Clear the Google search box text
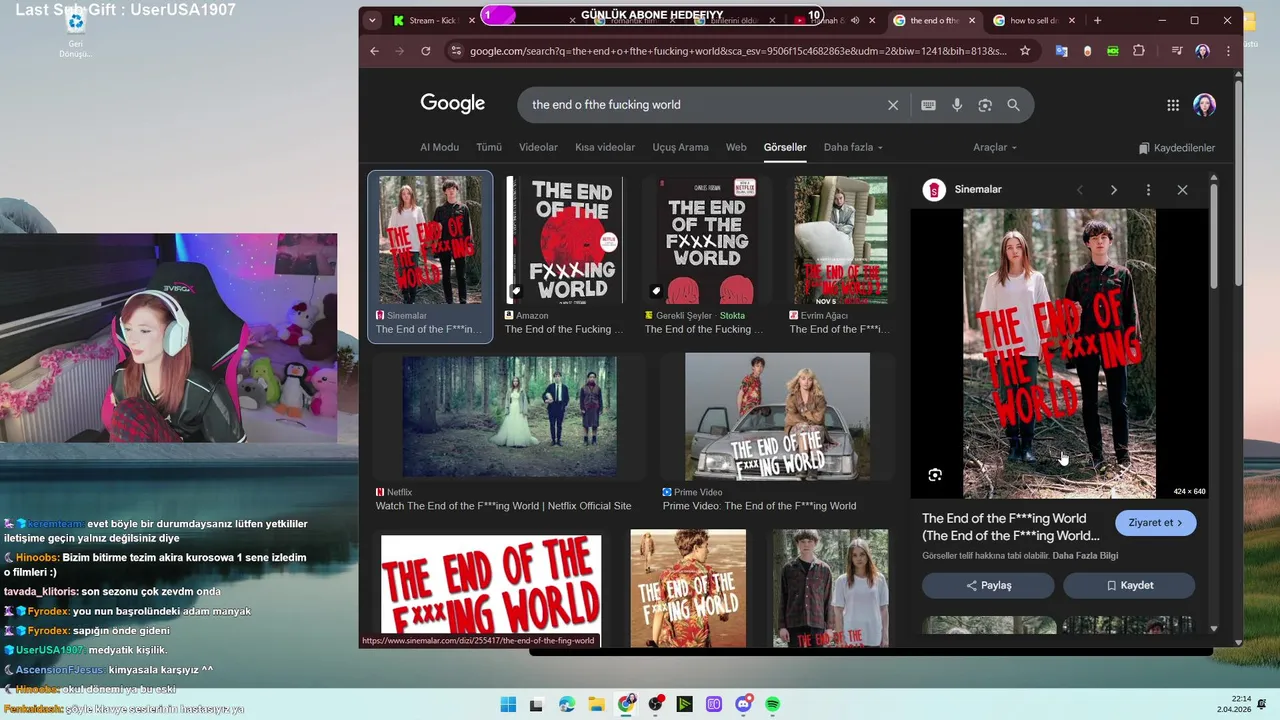This screenshot has height=720, width=1280. click(x=893, y=105)
